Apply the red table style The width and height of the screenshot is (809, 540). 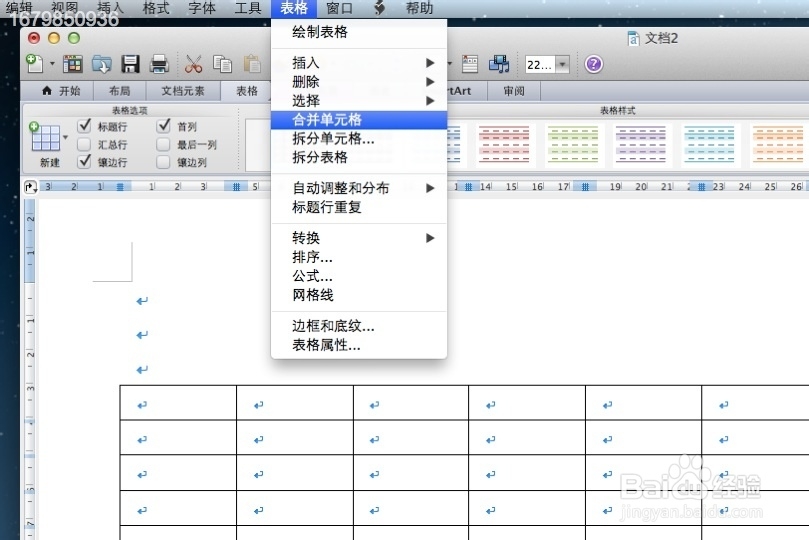click(504, 145)
